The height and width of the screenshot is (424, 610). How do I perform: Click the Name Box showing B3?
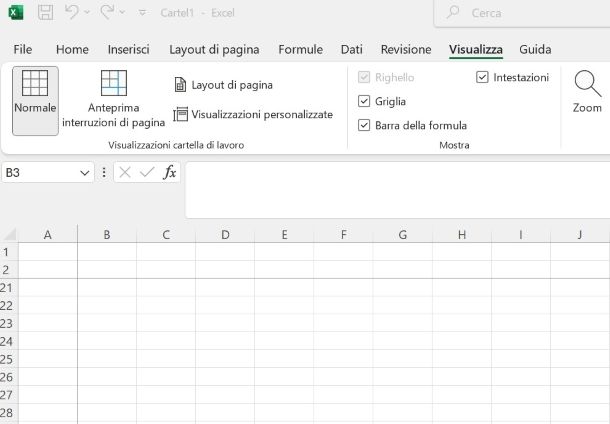(39, 172)
